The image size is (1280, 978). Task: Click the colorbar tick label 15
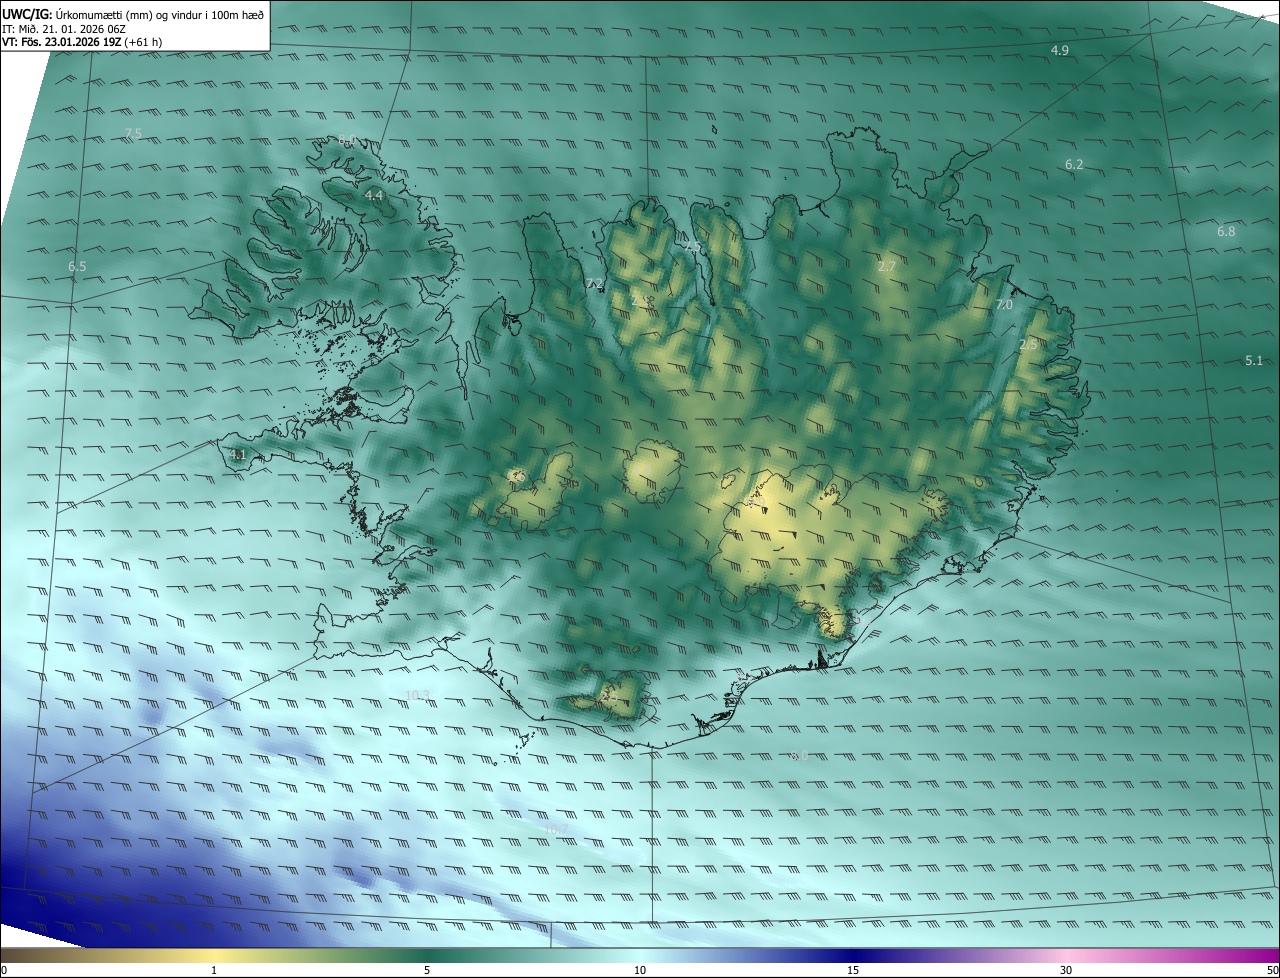[853, 970]
